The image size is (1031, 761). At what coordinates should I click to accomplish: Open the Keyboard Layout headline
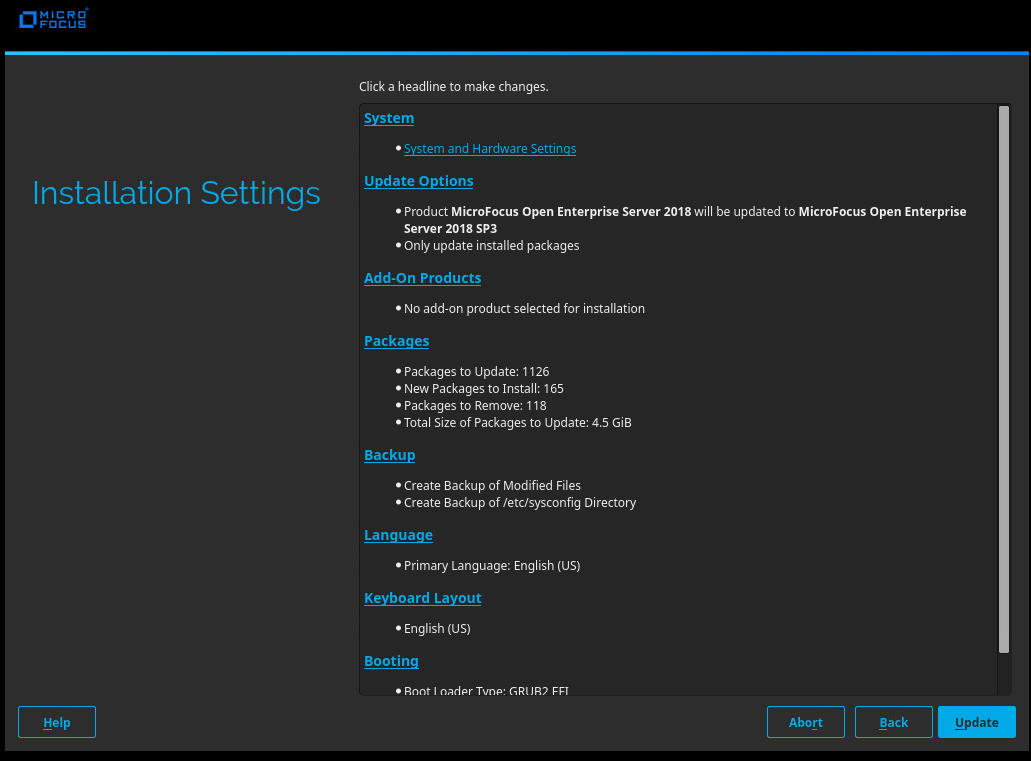pyautogui.click(x=422, y=598)
